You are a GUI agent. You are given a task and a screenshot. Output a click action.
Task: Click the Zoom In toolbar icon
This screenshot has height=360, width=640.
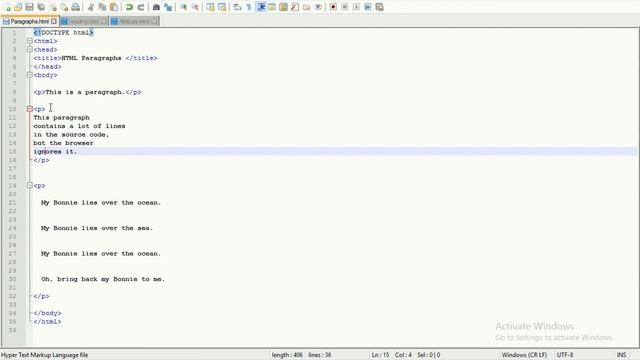click(x=183, y=7)
